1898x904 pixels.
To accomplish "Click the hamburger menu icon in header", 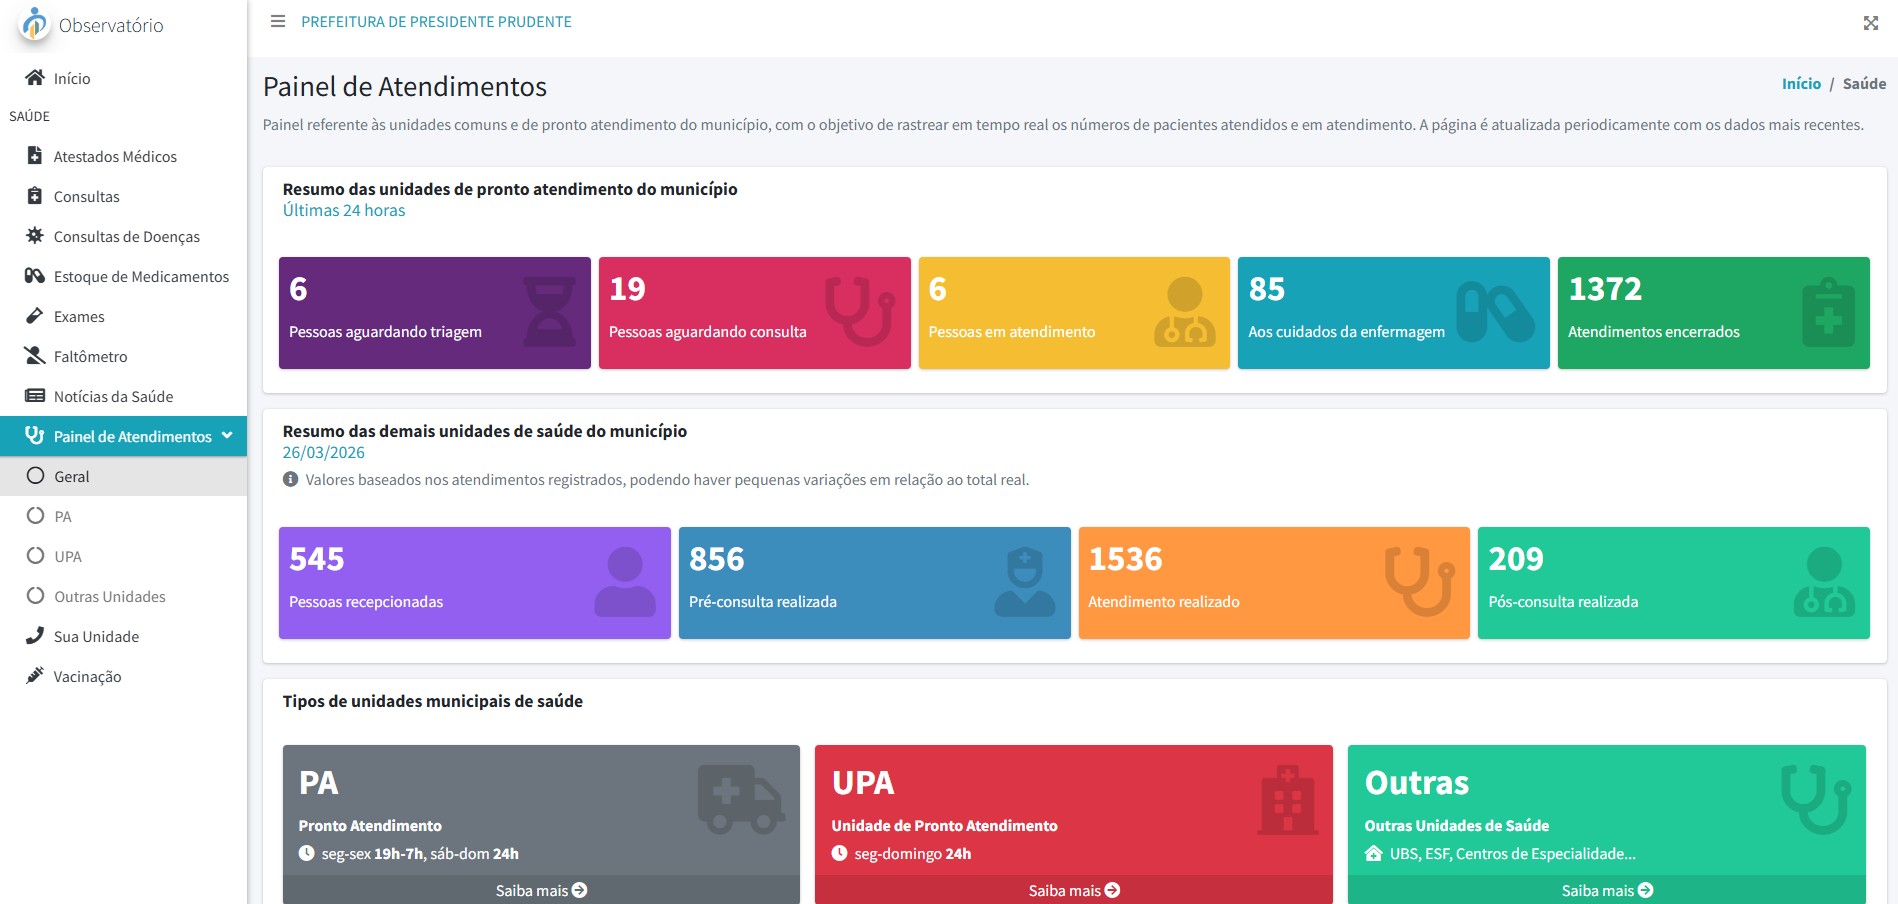I will point(278,22).
